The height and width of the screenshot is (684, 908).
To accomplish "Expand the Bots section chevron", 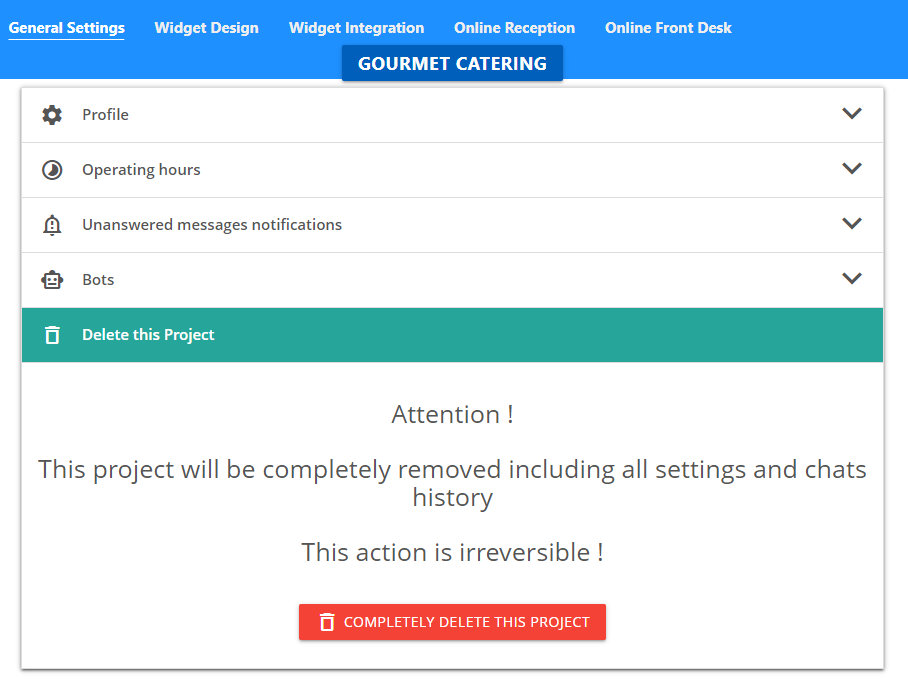I will coord(851,279).
